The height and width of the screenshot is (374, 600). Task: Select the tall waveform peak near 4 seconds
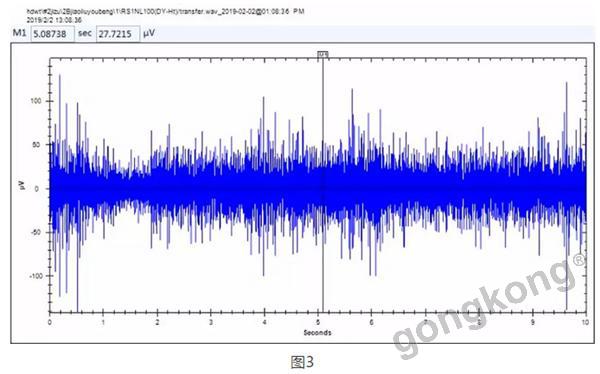263,115
